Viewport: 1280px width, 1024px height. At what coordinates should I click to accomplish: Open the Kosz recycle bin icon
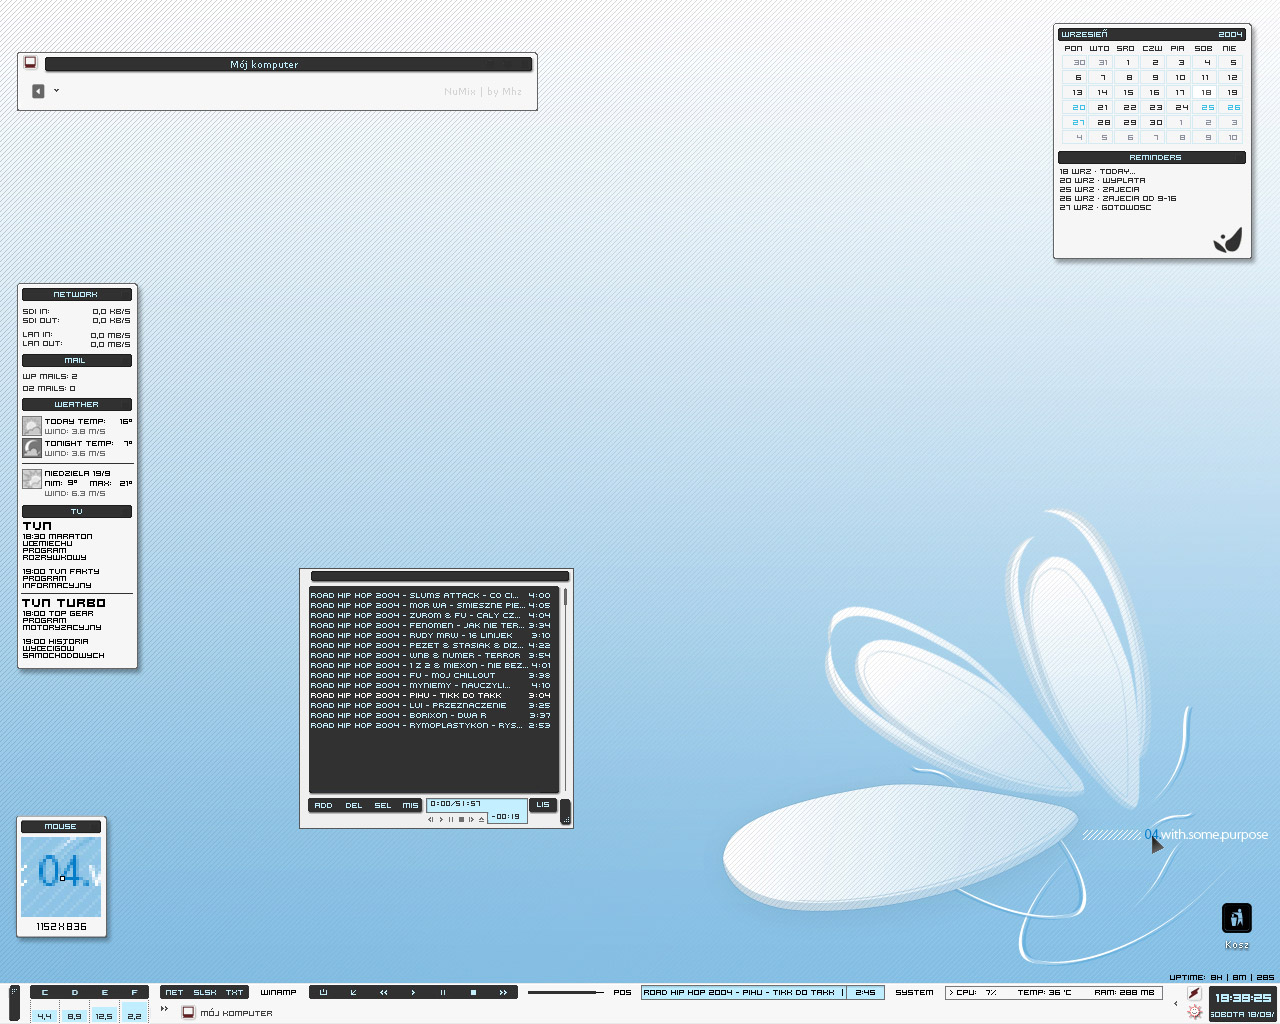click(1237, 918)
